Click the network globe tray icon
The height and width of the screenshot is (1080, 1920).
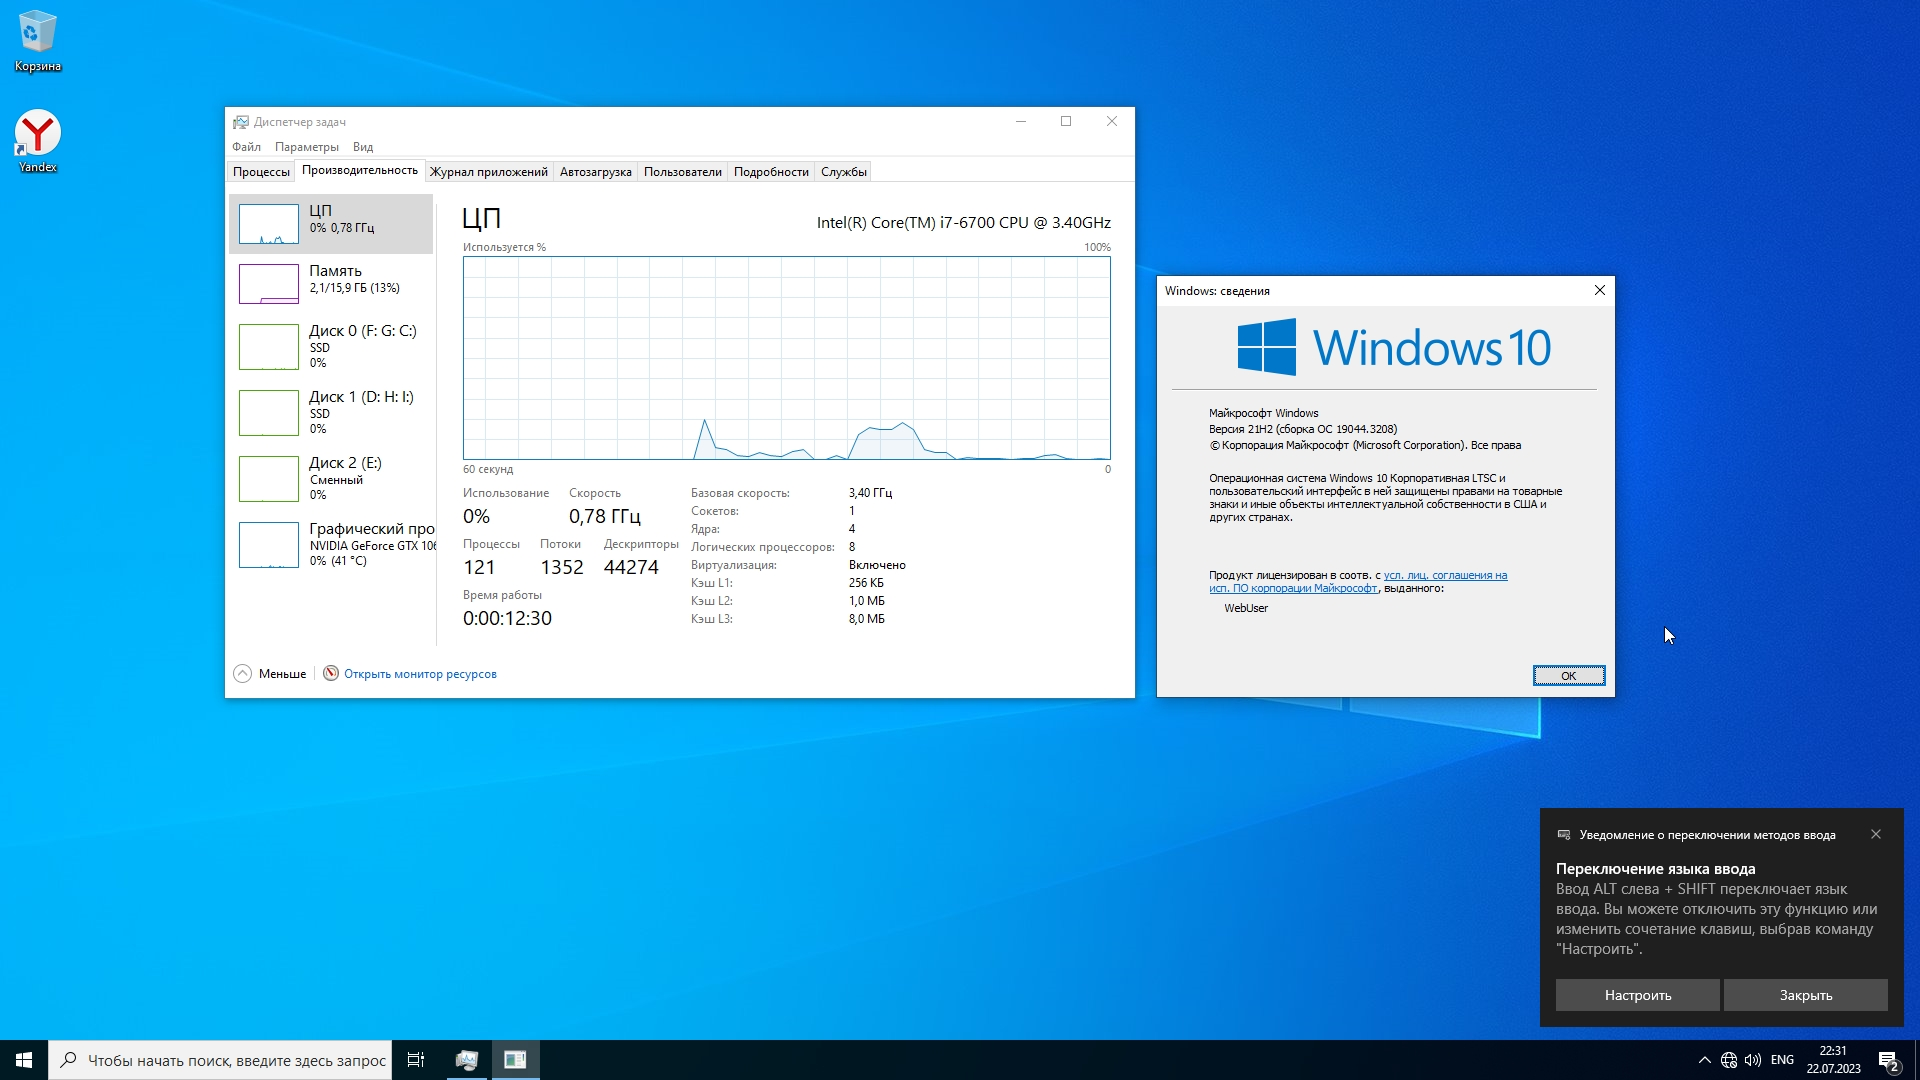click(x=1729, y=1060)
